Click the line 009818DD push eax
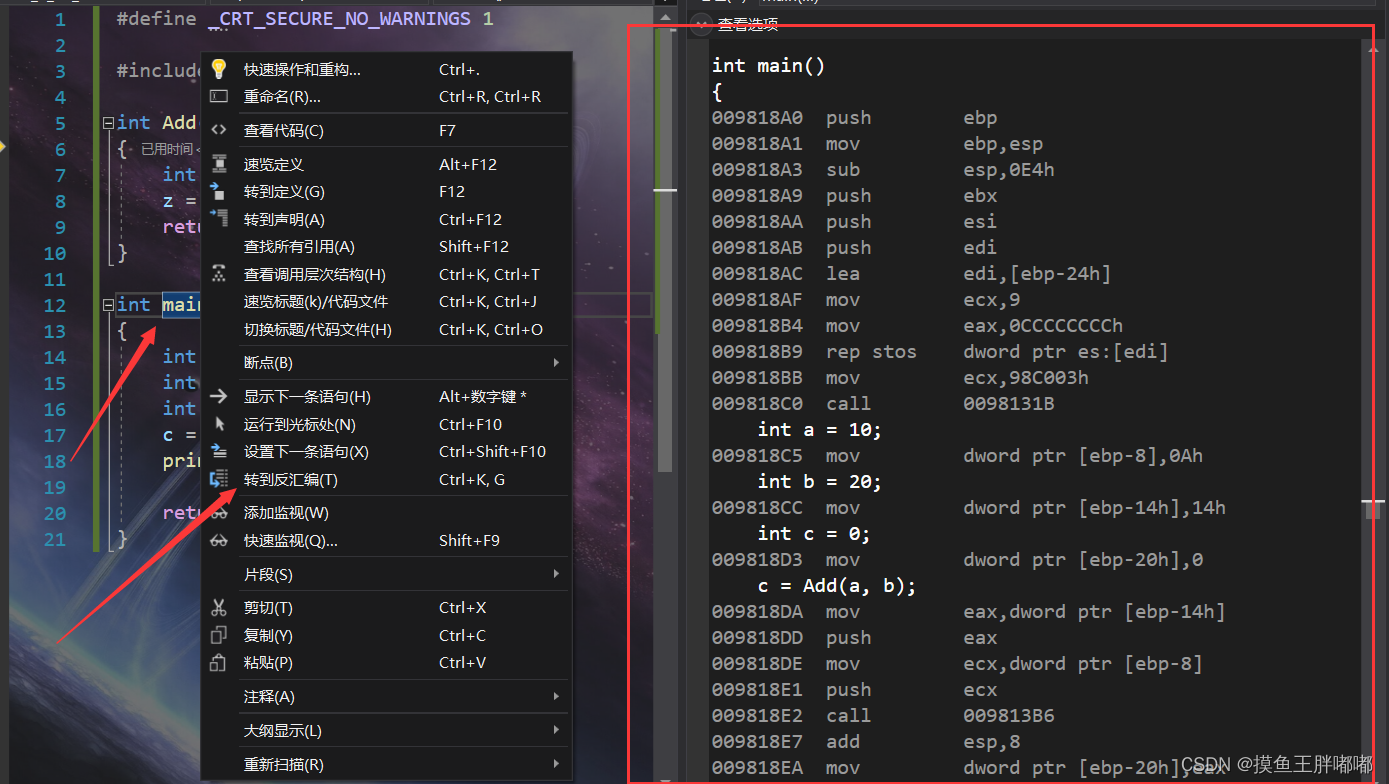Viewport: 1389px width, 784px height. click(x=855, y=638)
